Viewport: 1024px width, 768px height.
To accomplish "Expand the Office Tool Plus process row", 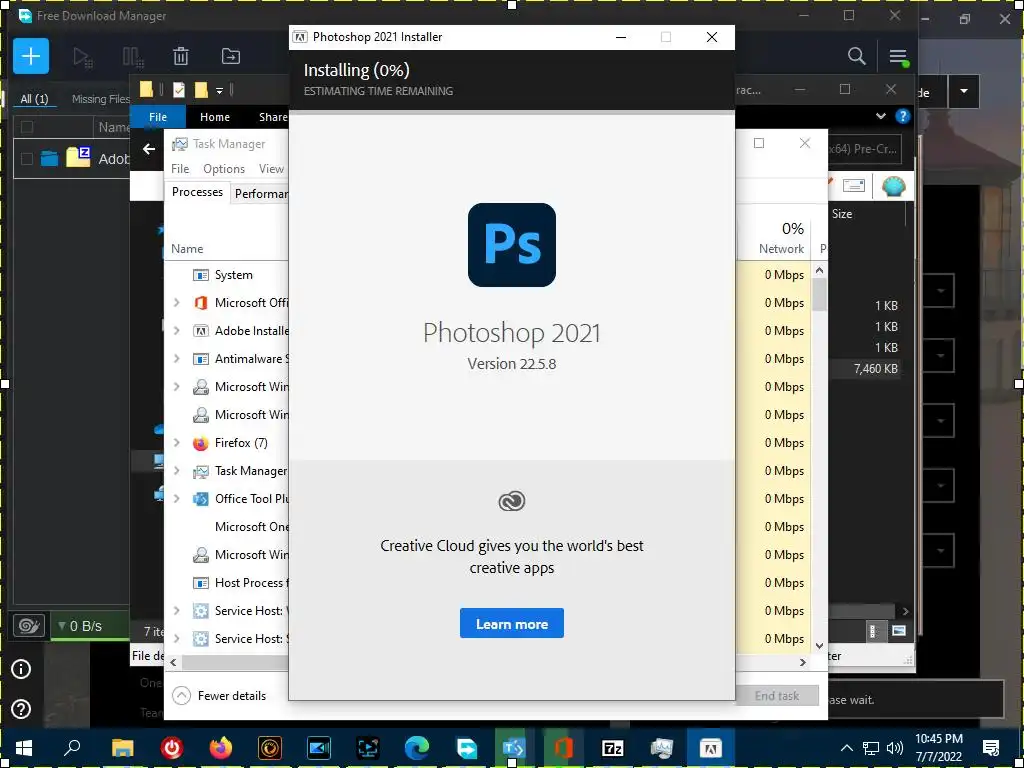I will [x=176, y=498].
